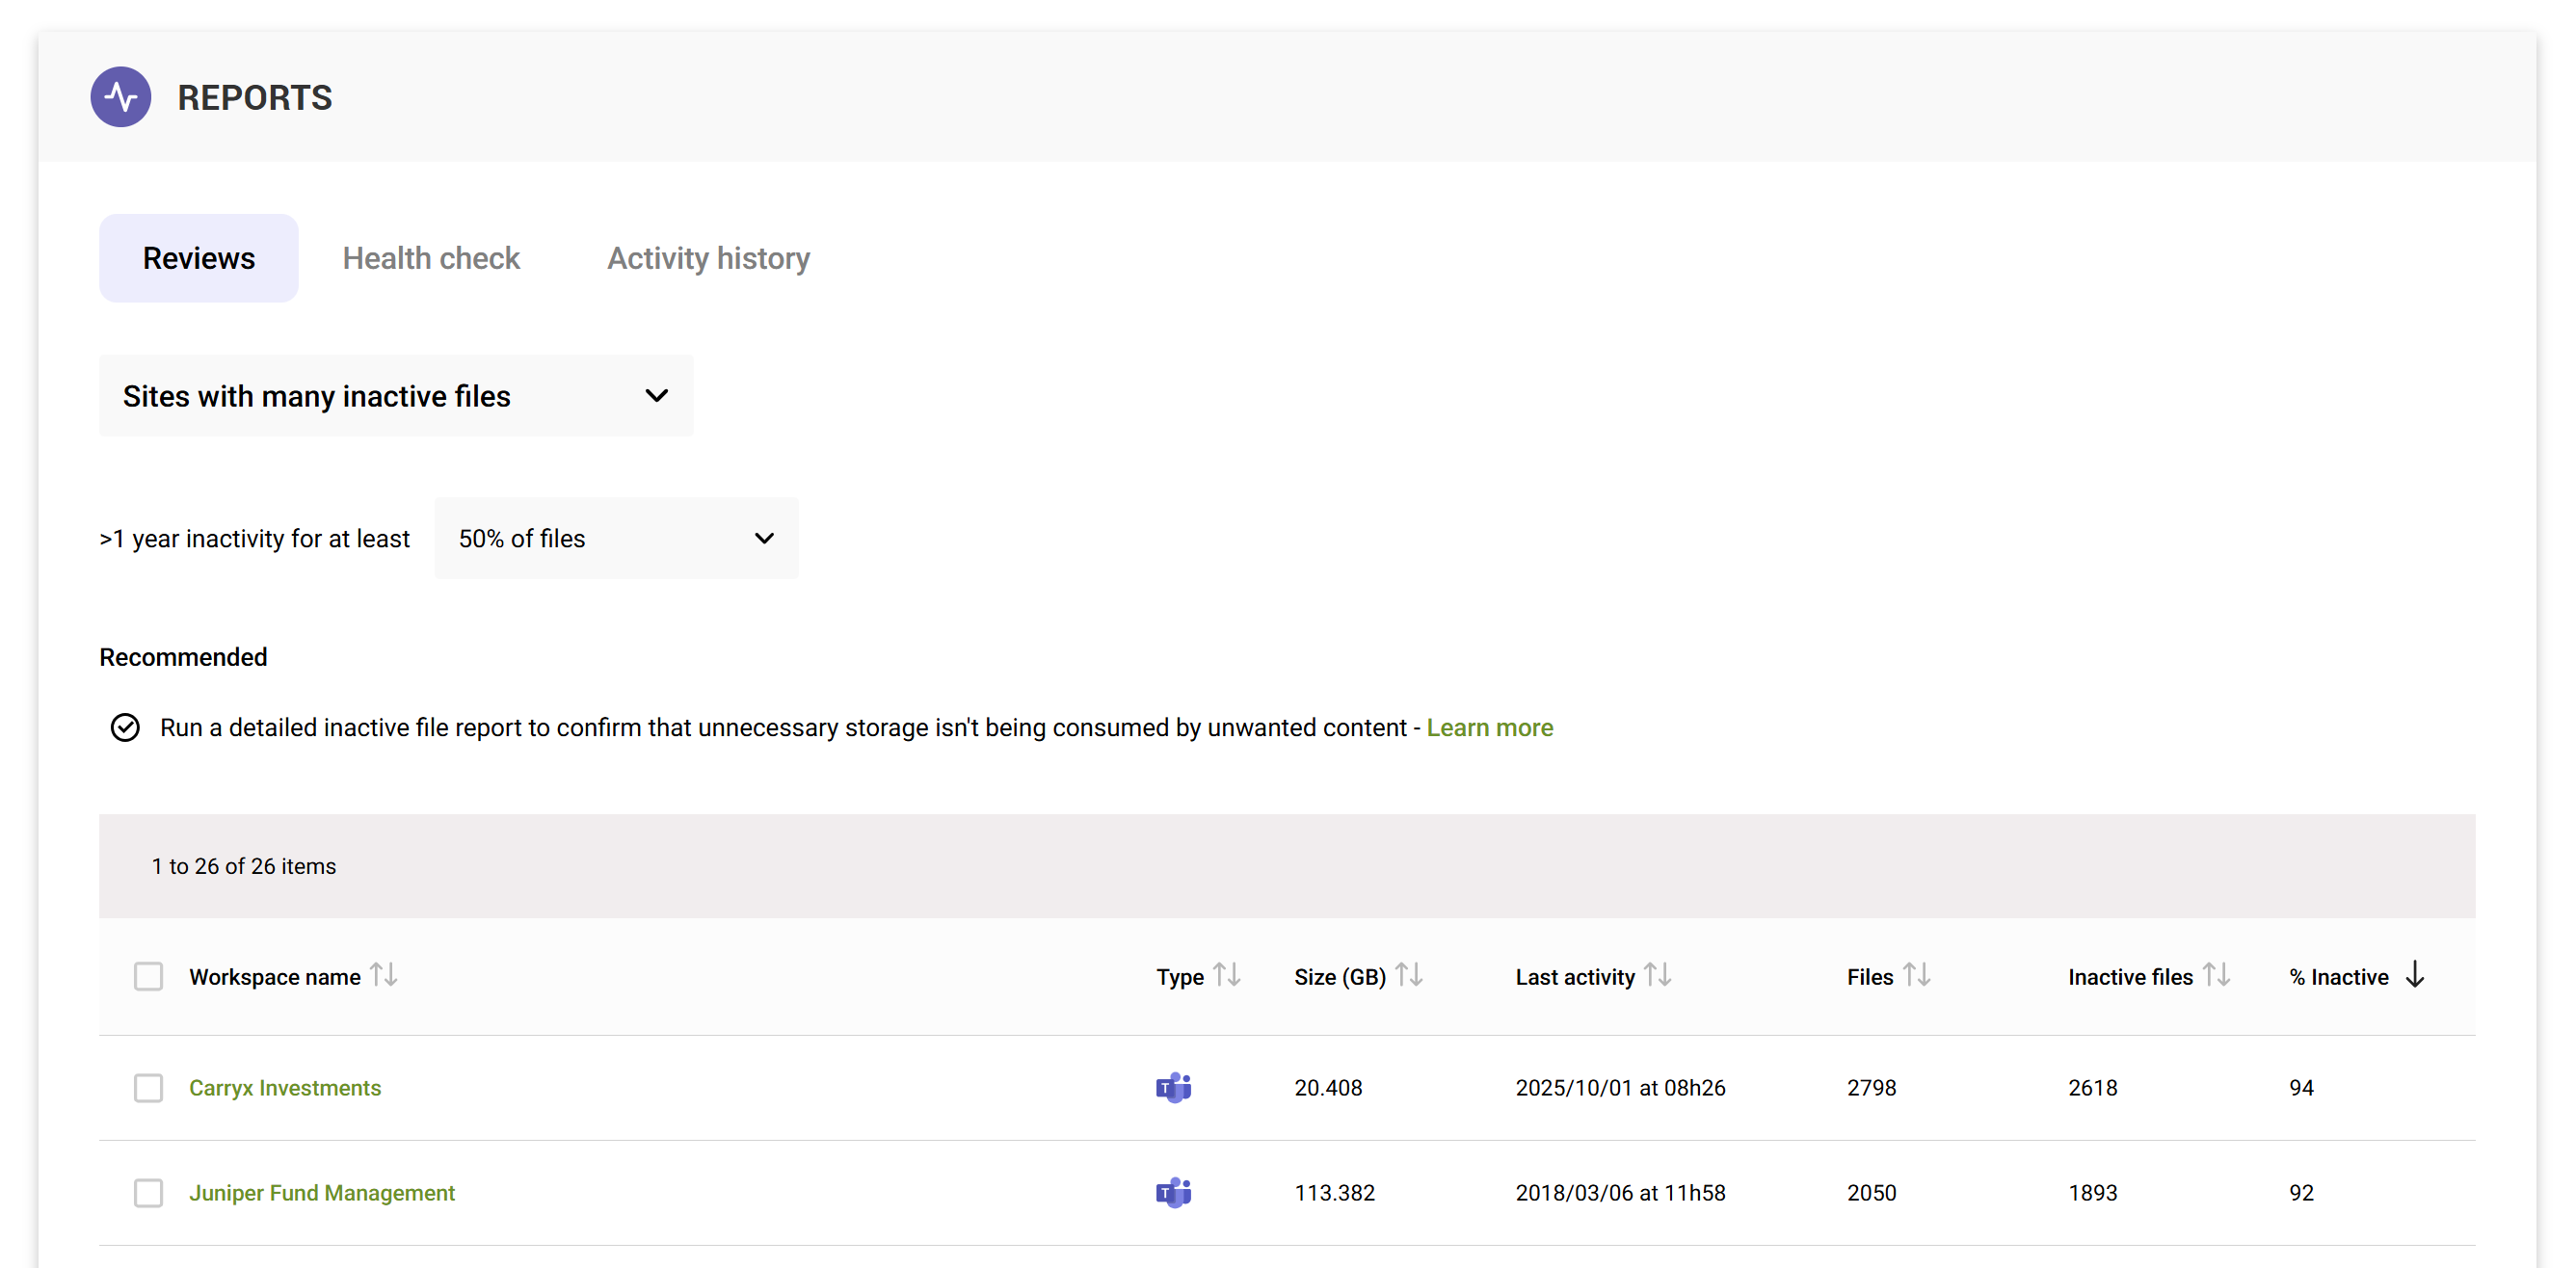Open the Juniper Fund Management workspace link
Image resolution: width=2576 pixels, height=1268 pixels.
[322, 1192]
